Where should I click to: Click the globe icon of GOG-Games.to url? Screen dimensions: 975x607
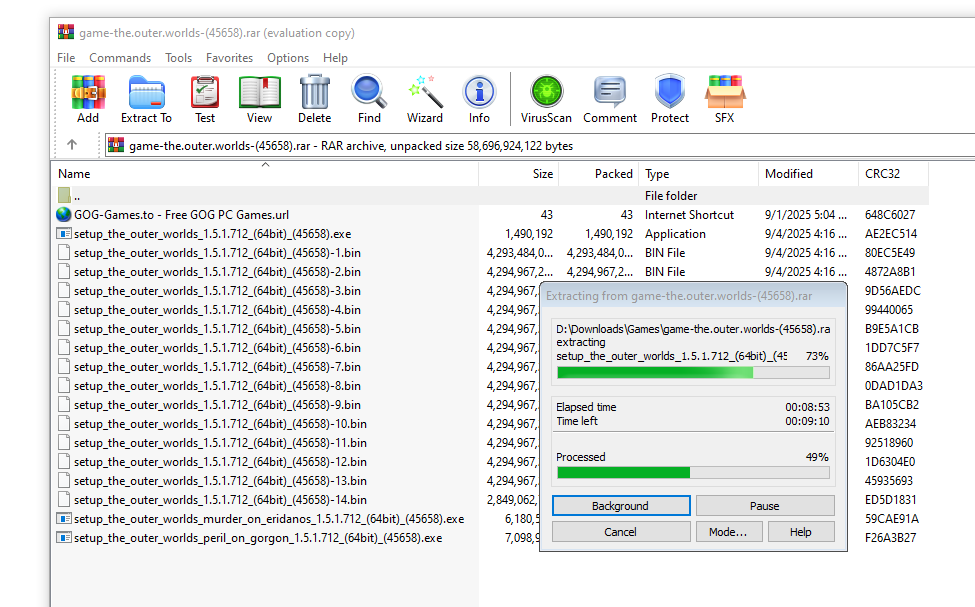pyautogui.click(x=63, y=215)
